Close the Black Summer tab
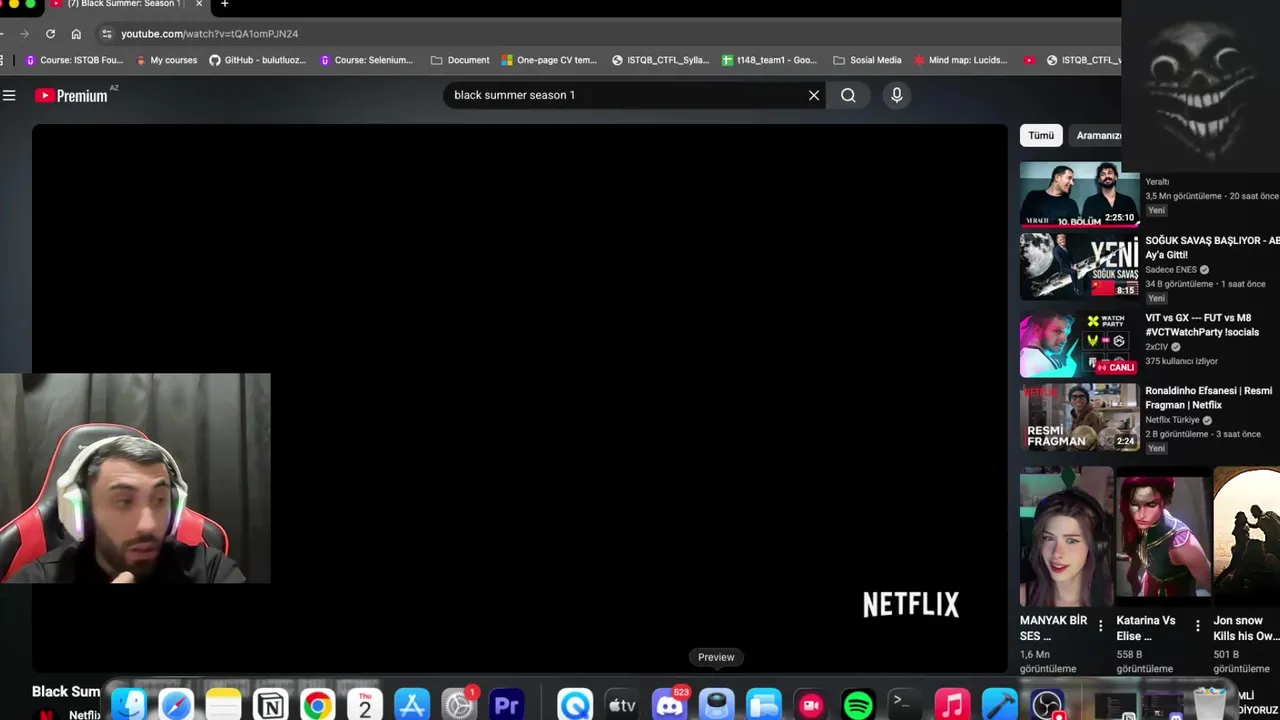Viewport: 1280px width, 720px height. 199,4
